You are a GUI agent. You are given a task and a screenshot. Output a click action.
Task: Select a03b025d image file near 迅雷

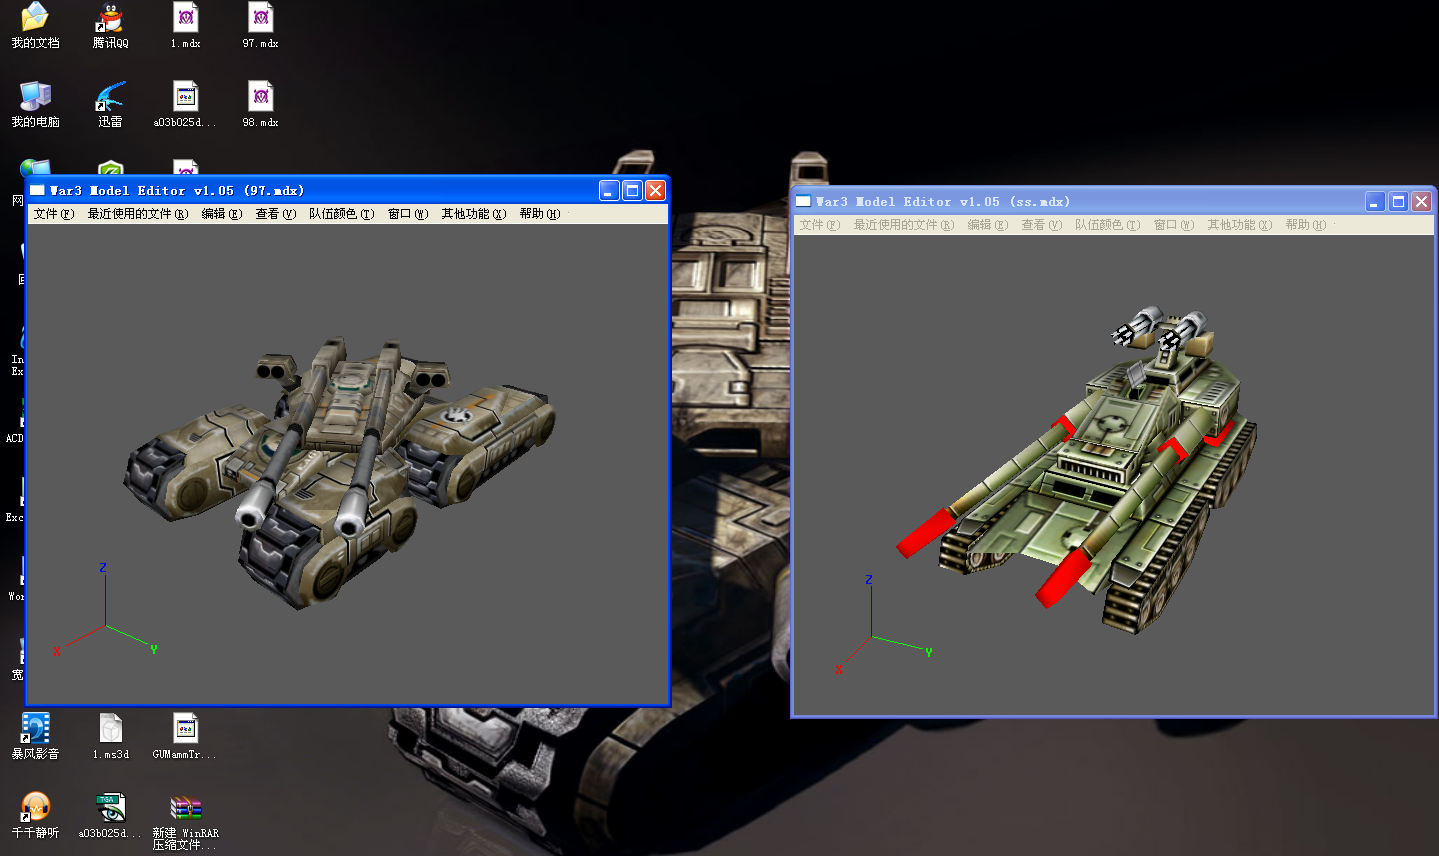[185, 104]
